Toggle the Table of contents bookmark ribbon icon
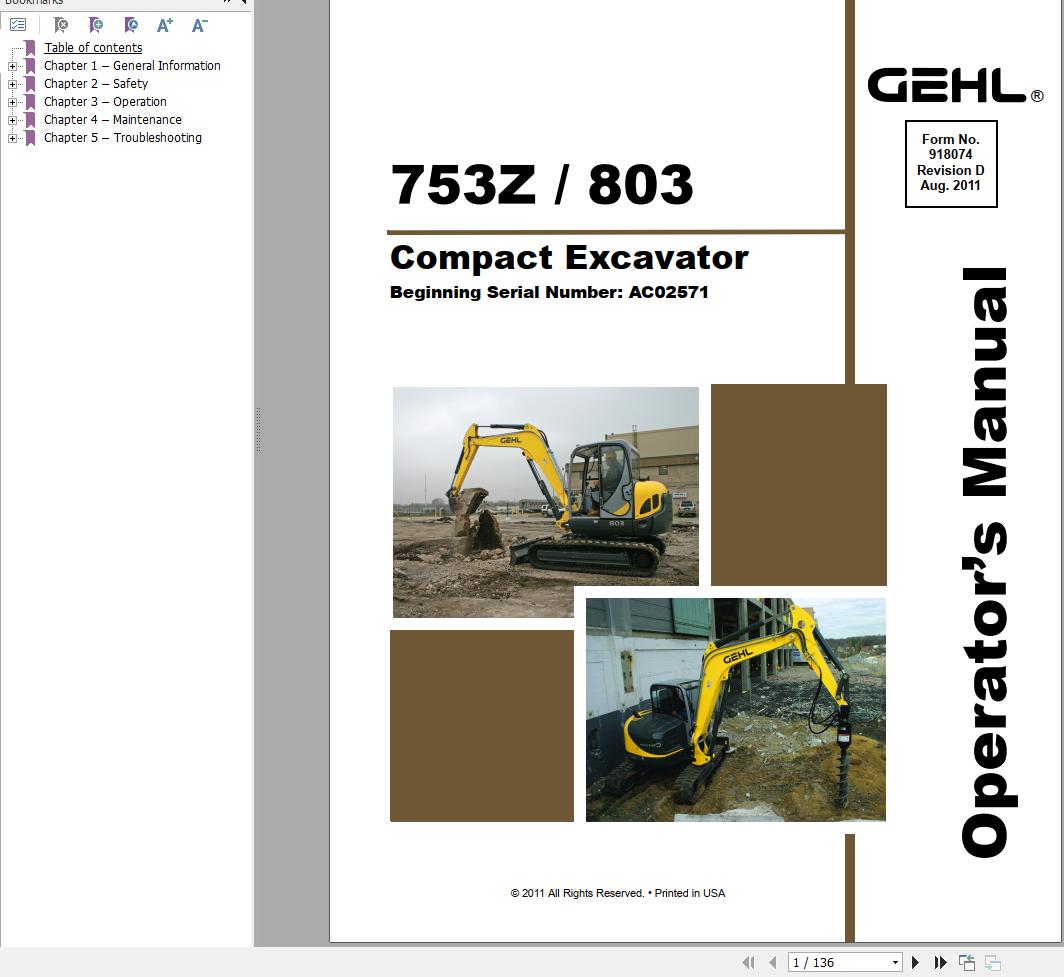 click(30, 48)
